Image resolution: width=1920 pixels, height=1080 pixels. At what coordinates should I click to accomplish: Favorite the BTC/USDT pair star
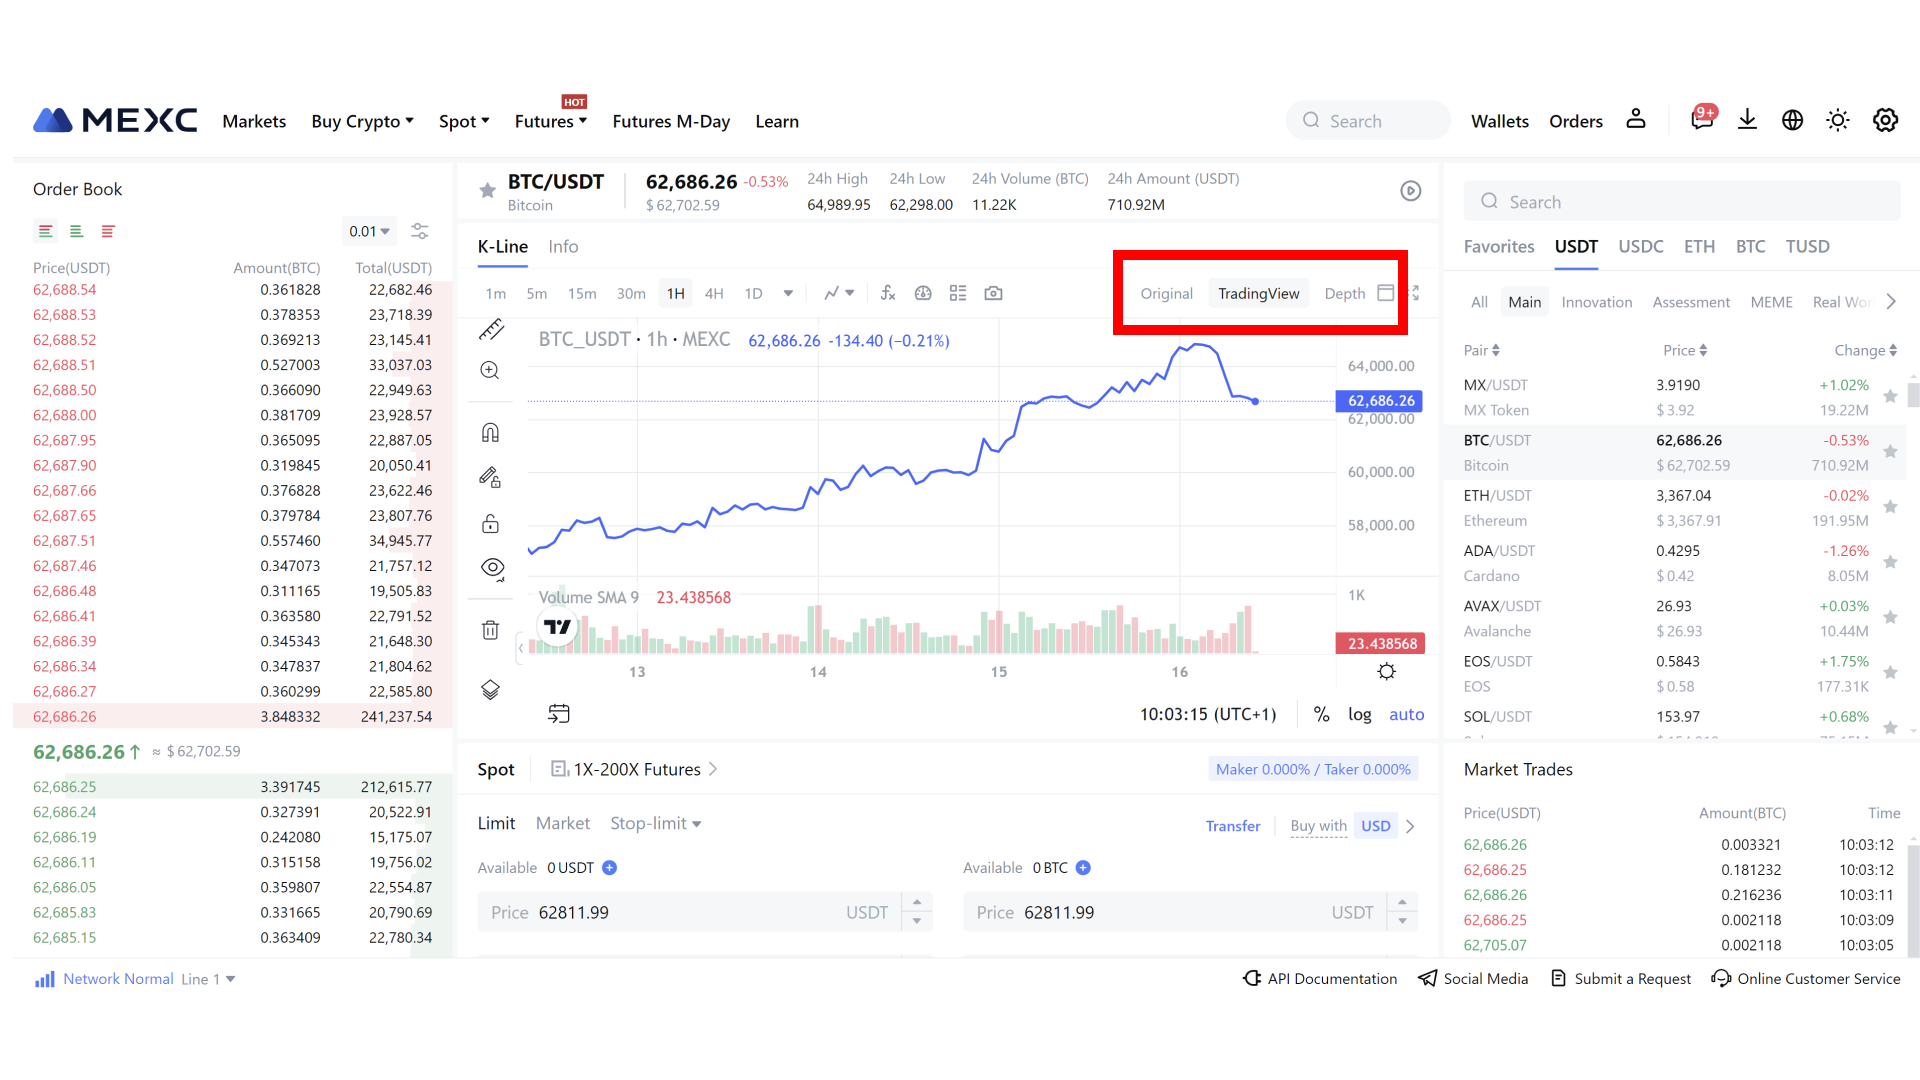(487, 190)
